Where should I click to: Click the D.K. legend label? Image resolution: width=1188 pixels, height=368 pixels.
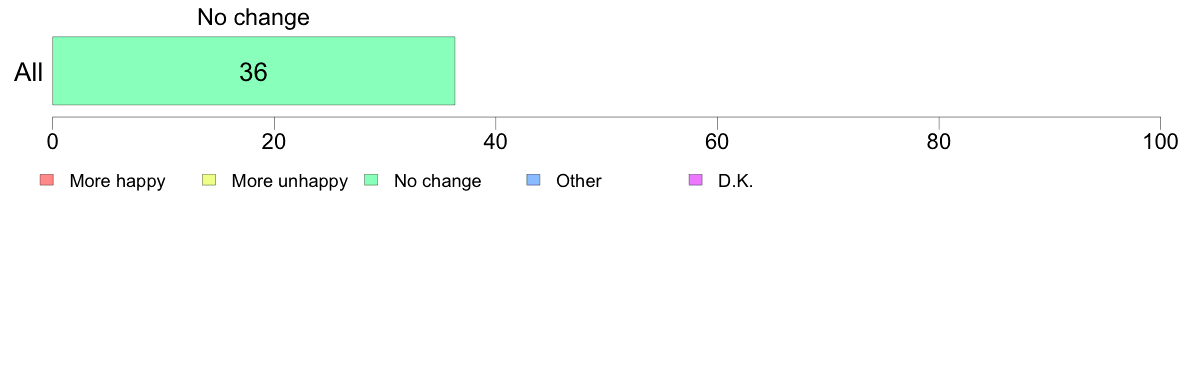click(735, 181)
